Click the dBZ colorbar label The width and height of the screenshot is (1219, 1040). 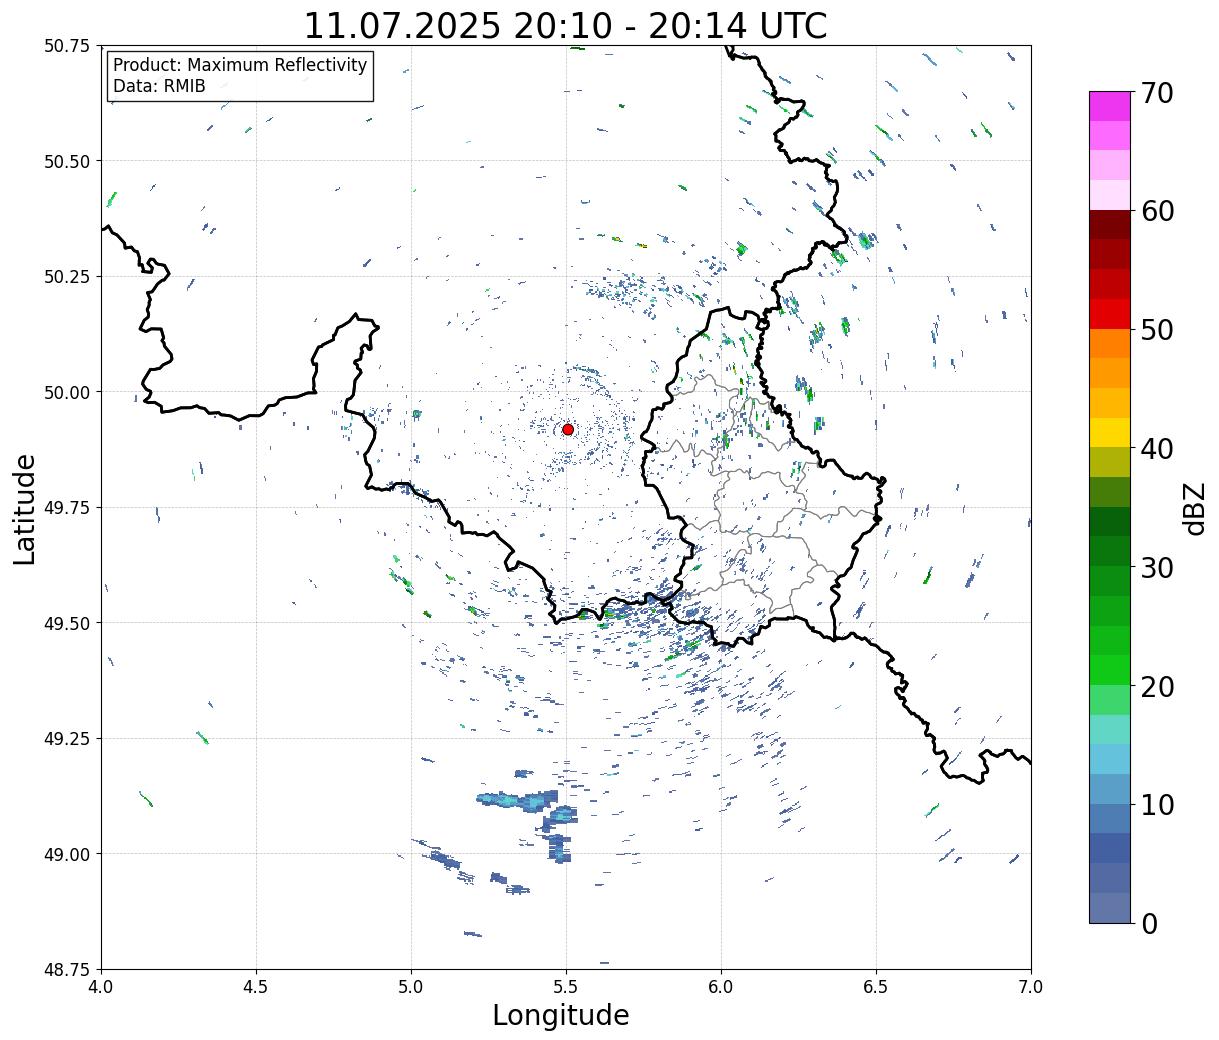click(x=1194, y=508)
